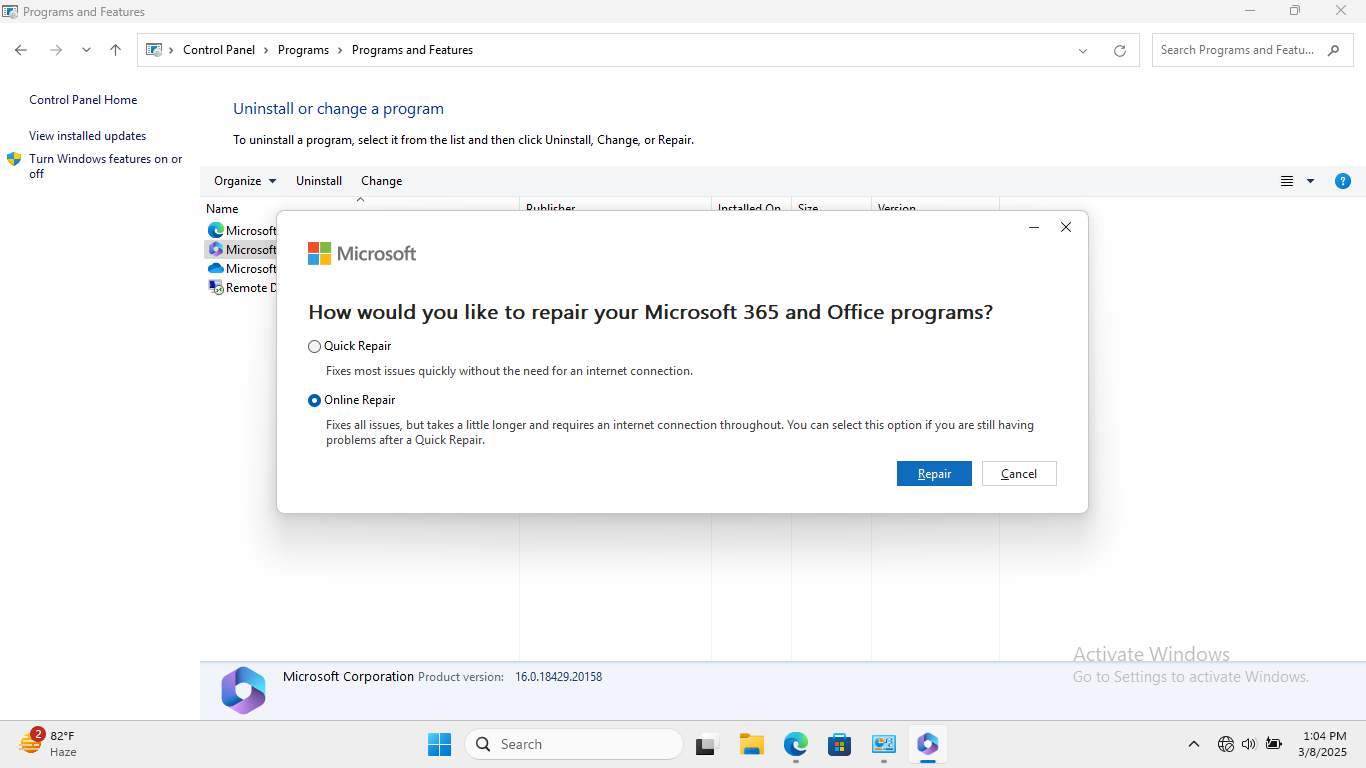Select the Microsoft 365 program entry icon
The height and width of the screenshot is (768, 1366).
click(215, 250)
